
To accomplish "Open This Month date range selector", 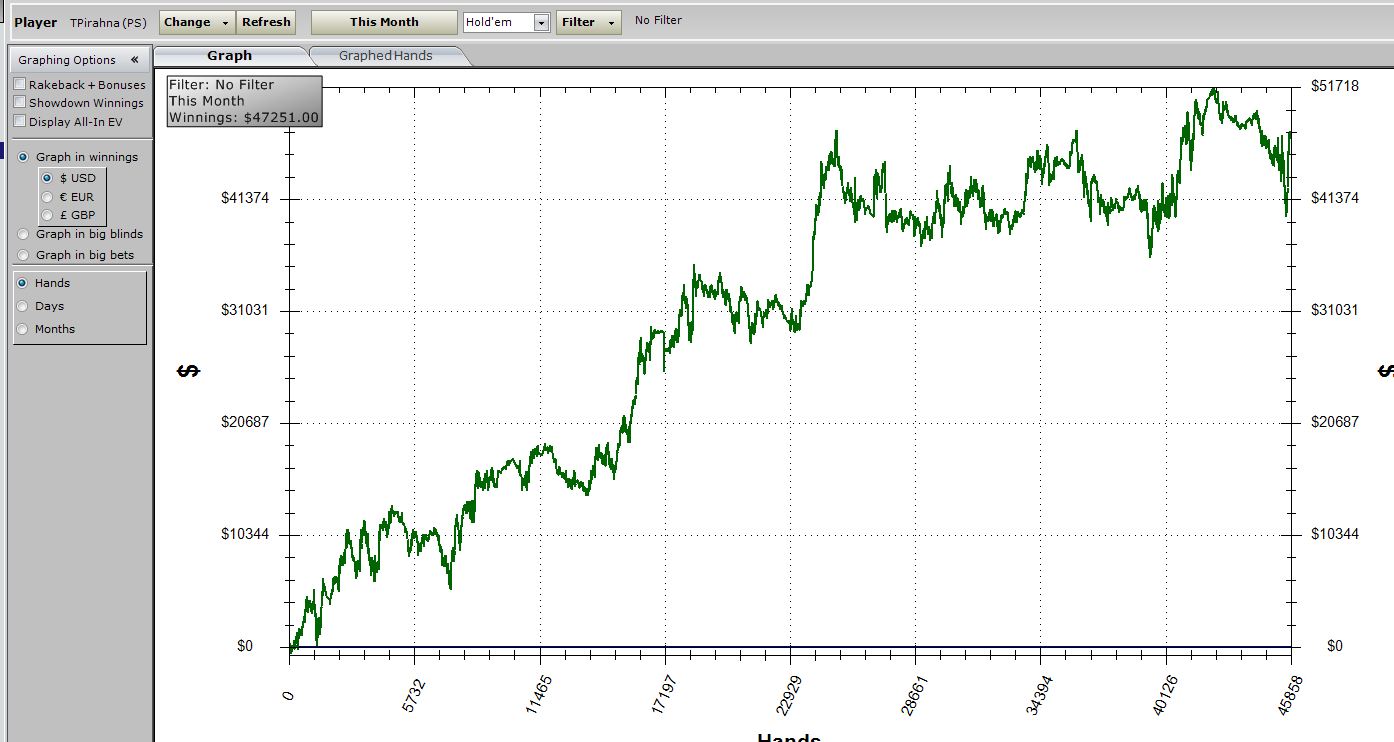I will [x=383, y=21].
